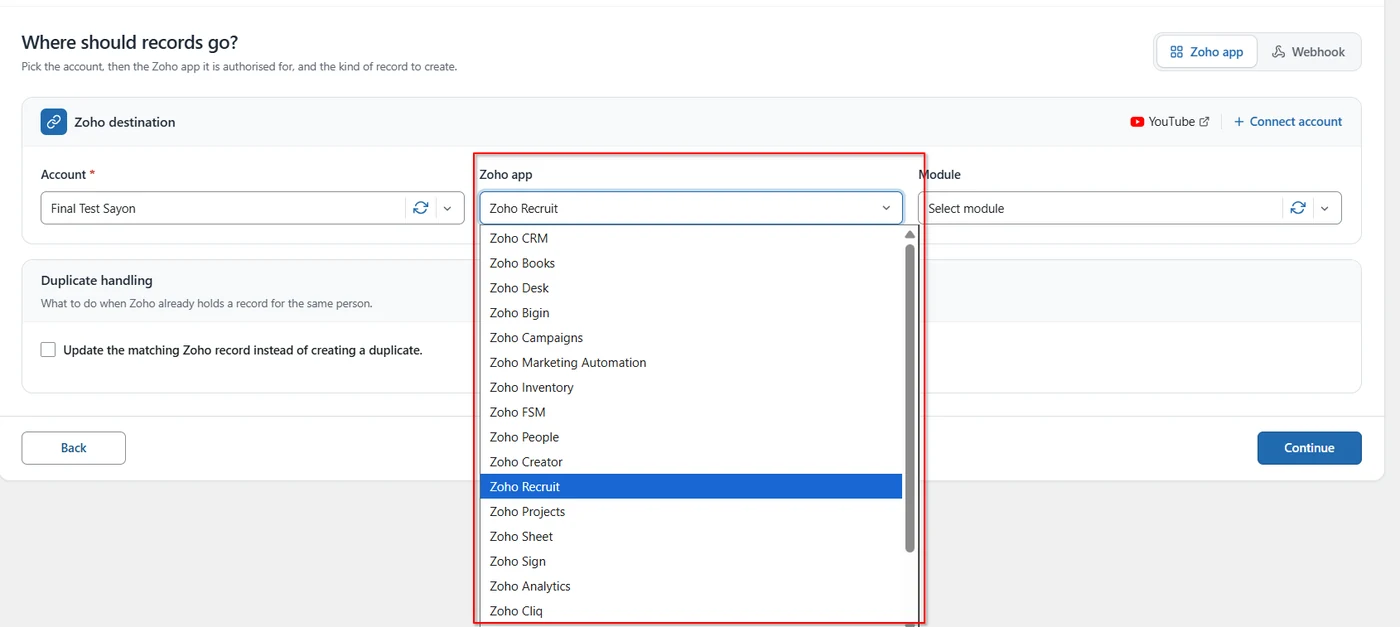The width and height of the screenshot is (1400, 627).
Task: Refresh the Account list icon
Action: pyautogui.click(x=421, y=208)
